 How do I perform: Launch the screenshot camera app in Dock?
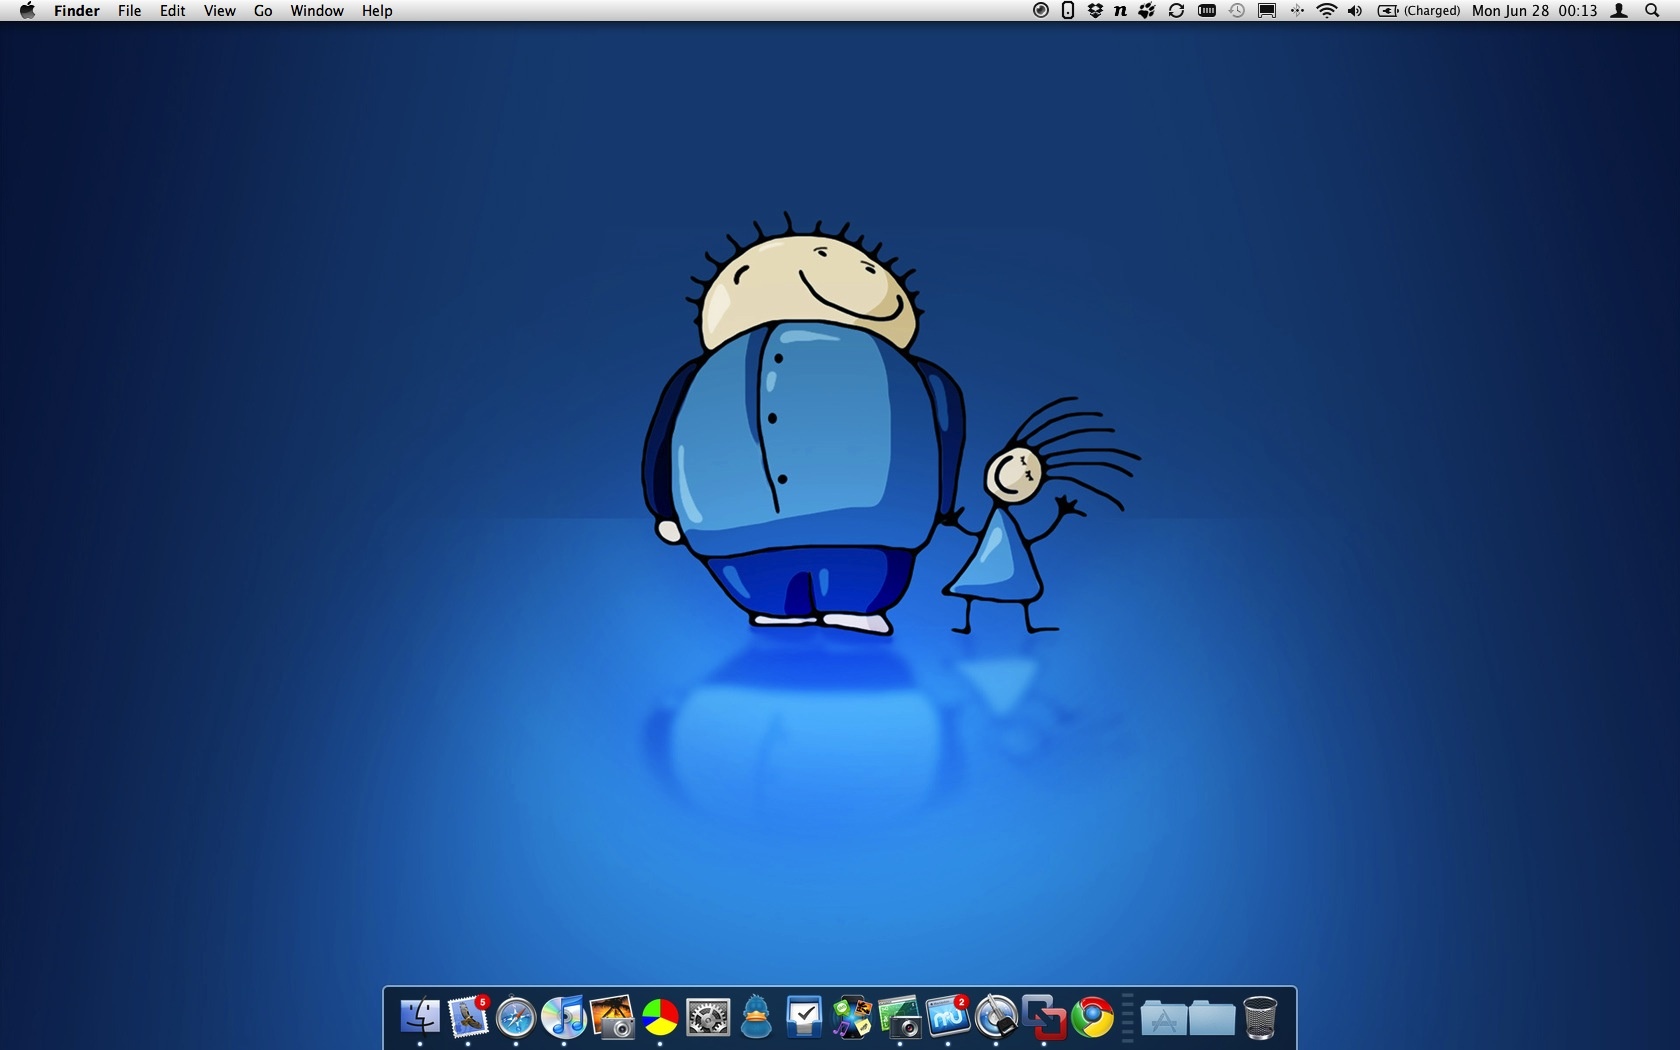(900, 1018)
